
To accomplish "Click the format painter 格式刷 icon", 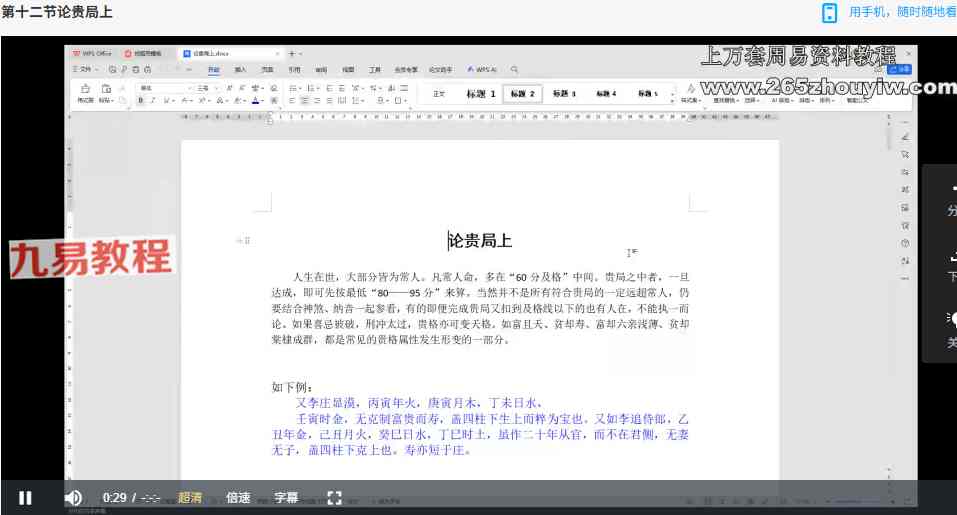I will (x=85, y=94).
